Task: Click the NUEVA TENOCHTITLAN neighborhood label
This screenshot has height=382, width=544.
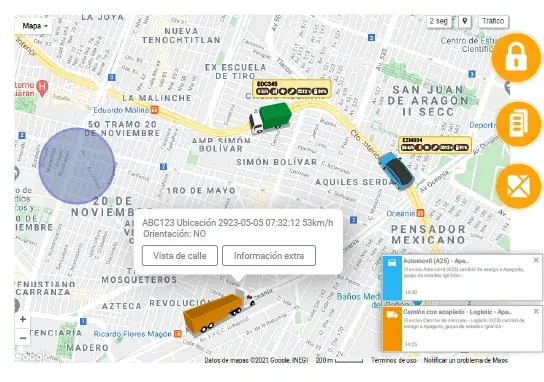Action: 181,36
